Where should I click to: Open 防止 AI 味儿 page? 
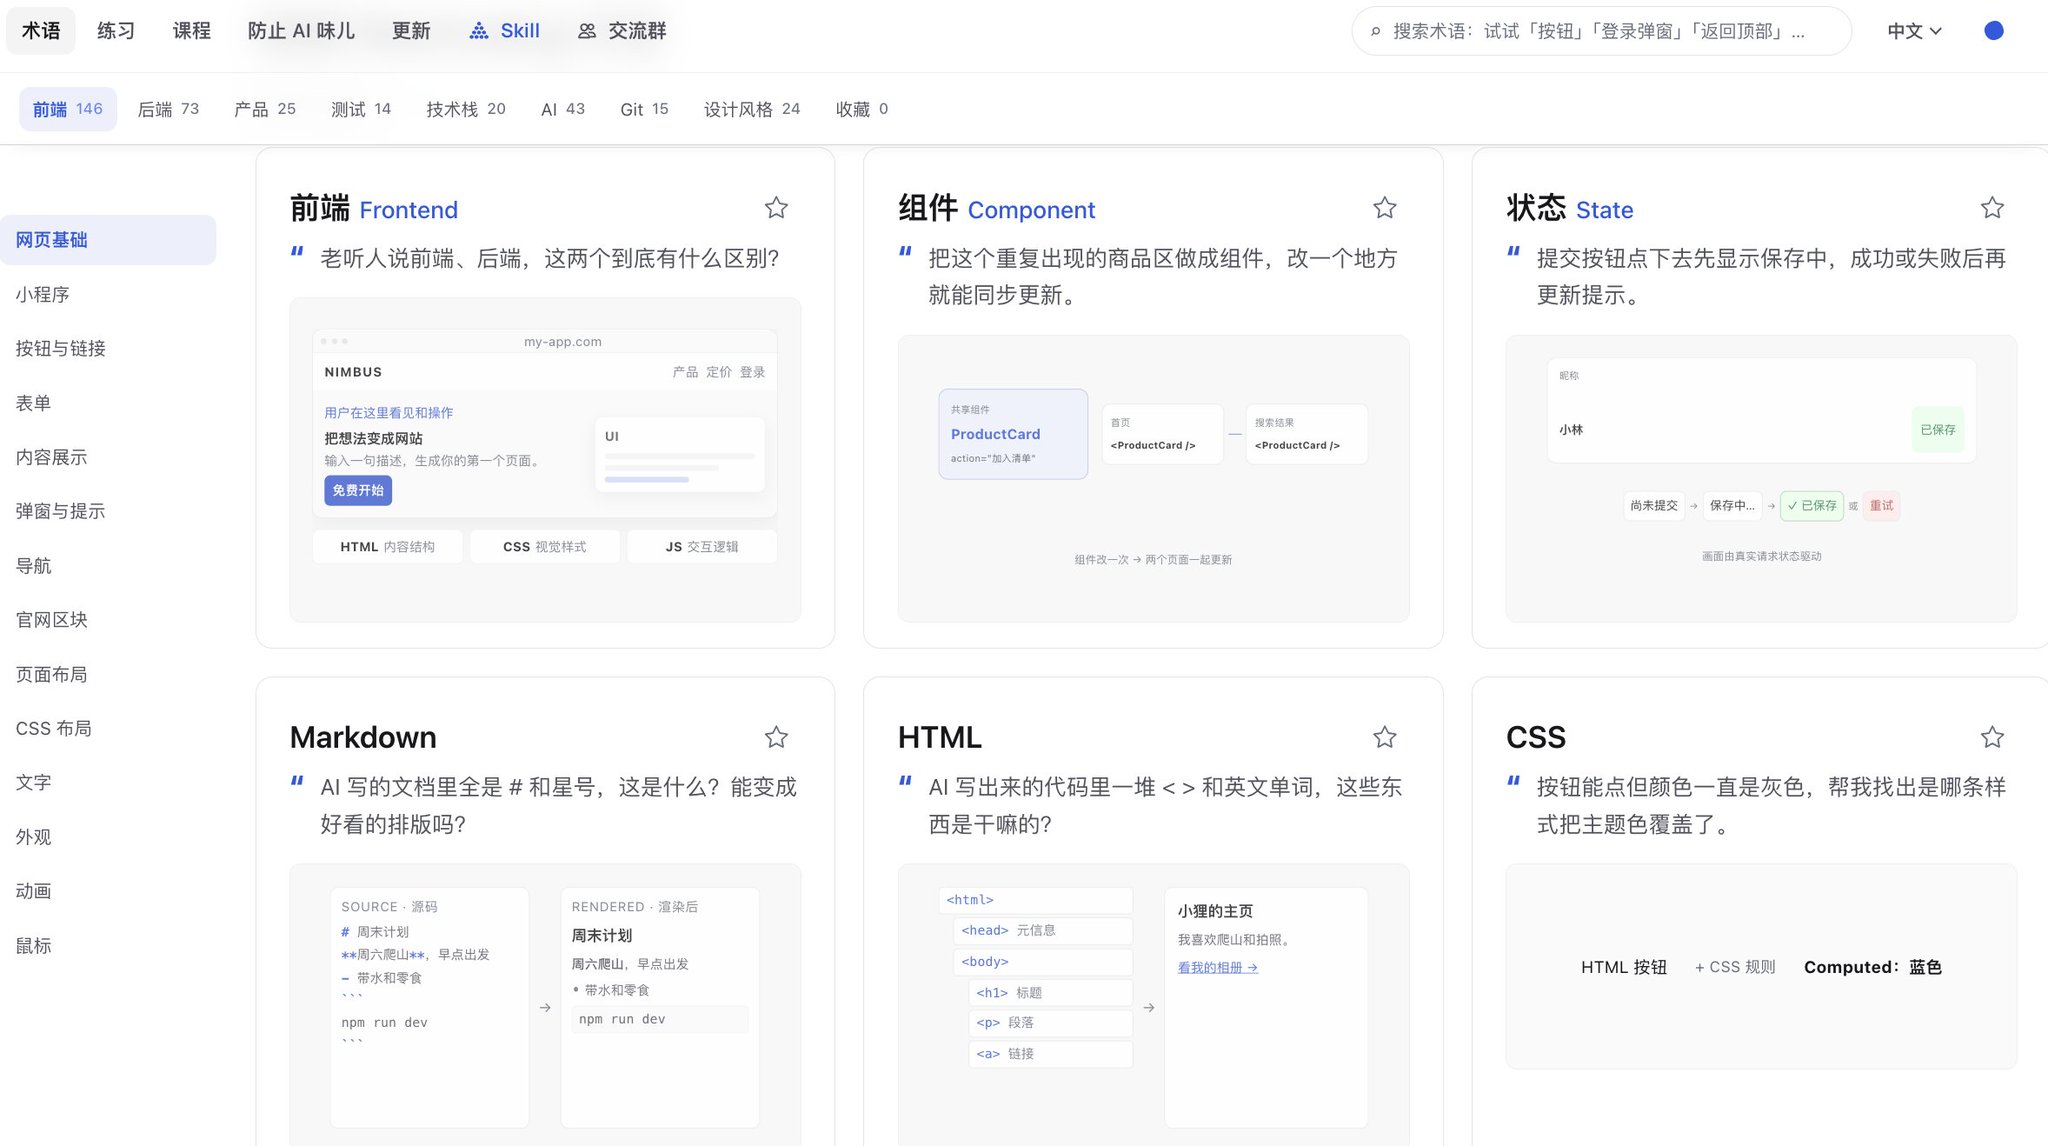tap(301, 31)
